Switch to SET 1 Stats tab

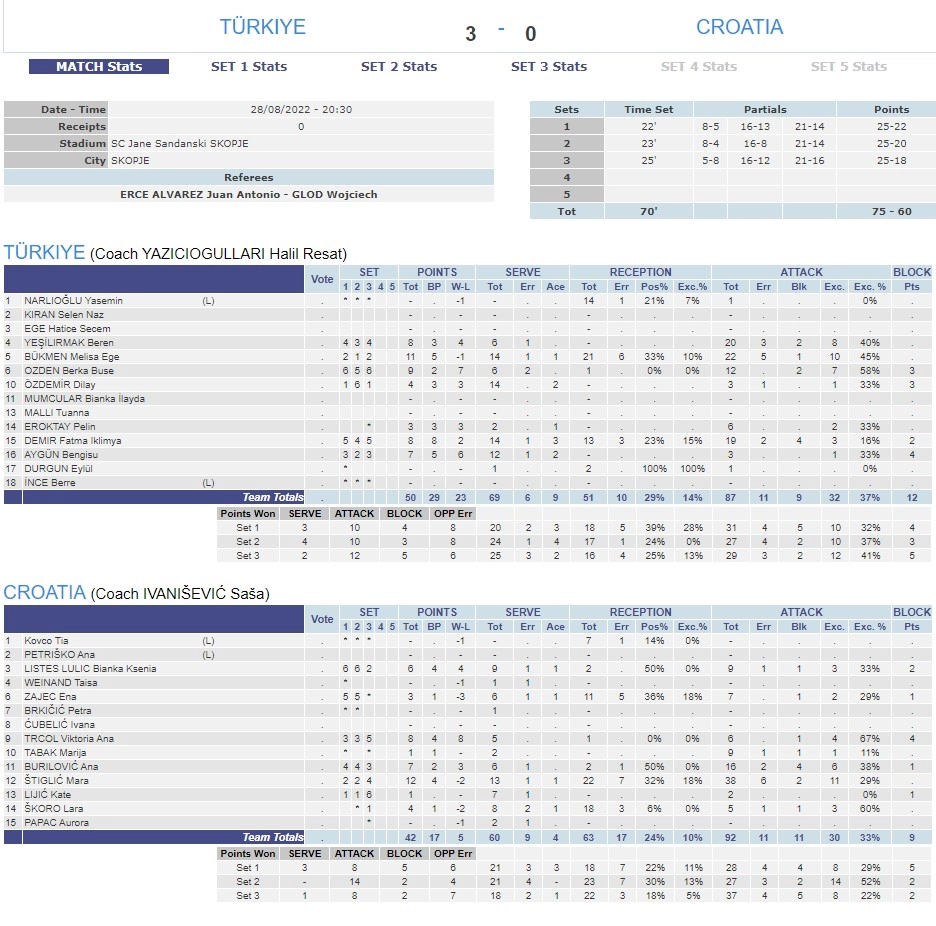(249, 67)
